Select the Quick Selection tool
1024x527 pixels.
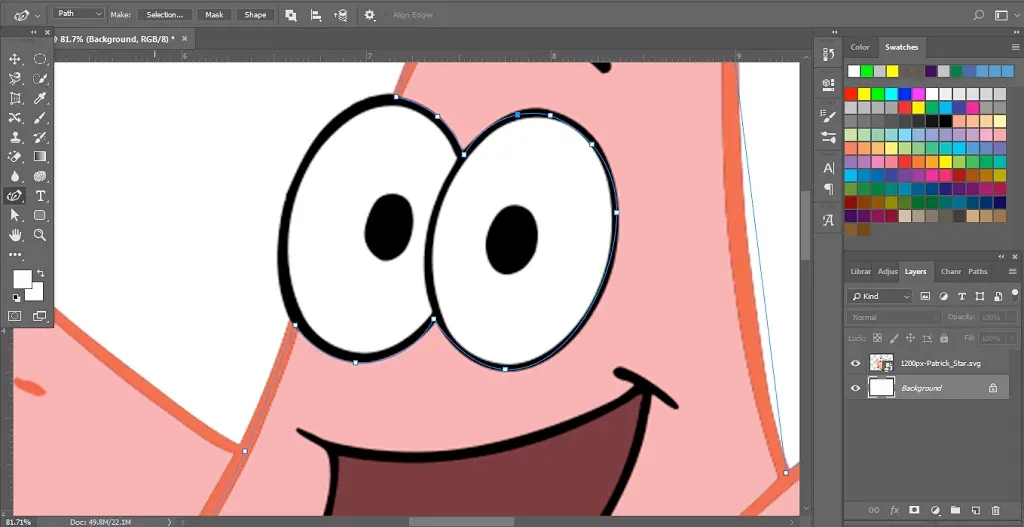[x=40, y=79]
